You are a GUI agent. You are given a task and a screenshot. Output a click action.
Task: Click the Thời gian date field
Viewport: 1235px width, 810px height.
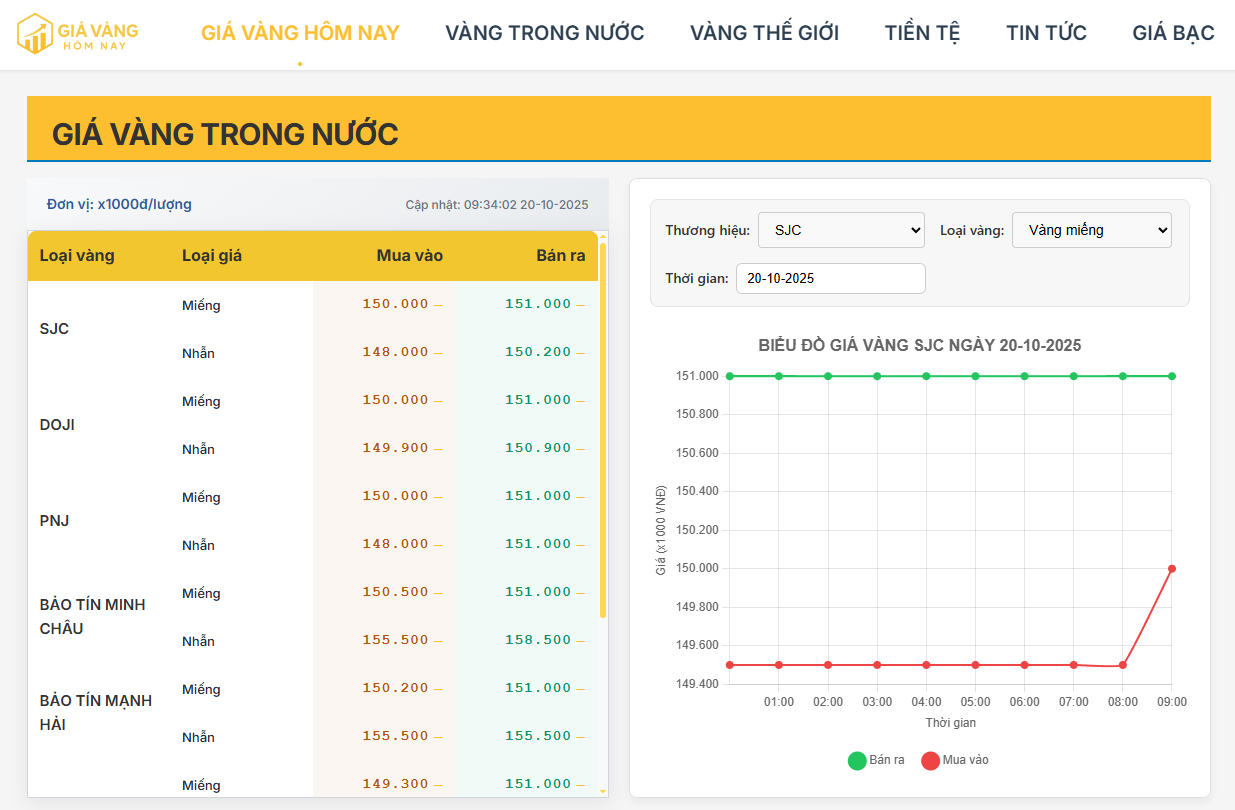click(830, 279)
